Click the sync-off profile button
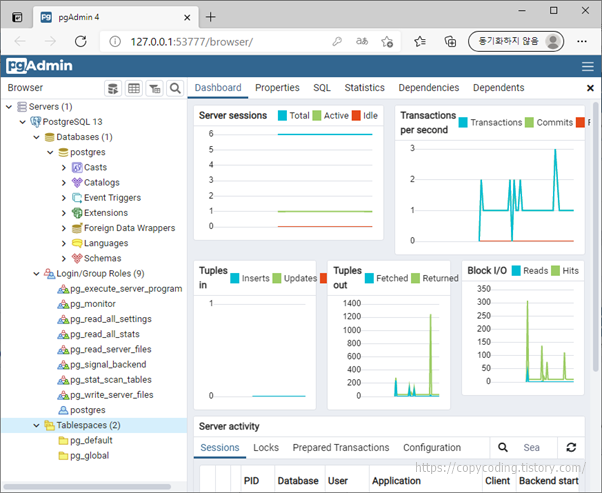The image size is (602, 493). 516,41
